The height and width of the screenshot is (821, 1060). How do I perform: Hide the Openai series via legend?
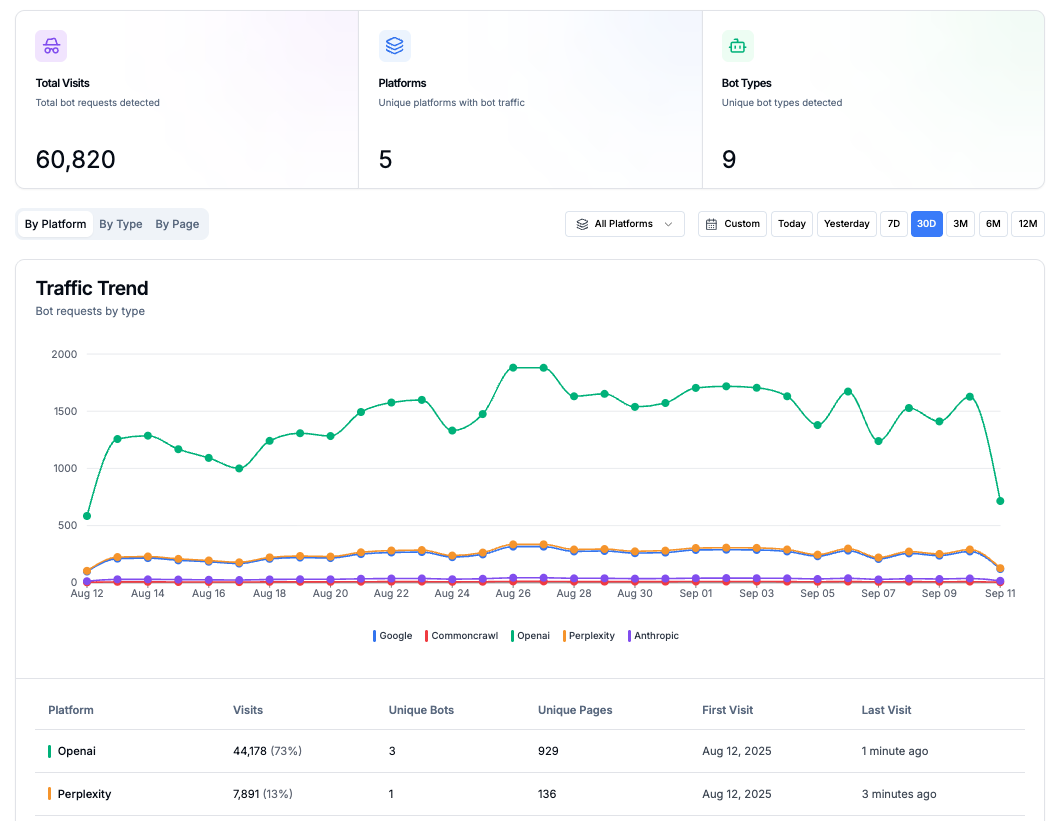[x=531, y=636]
